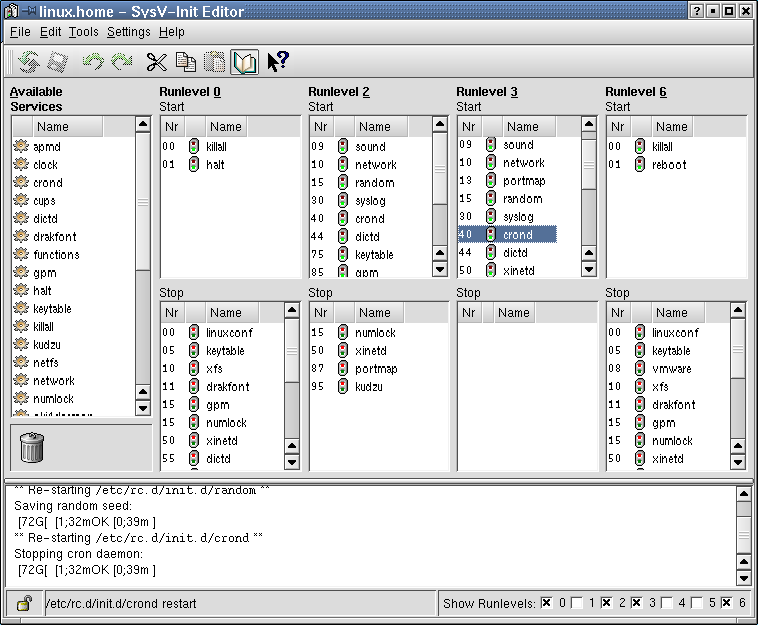
Task: Click the trash can icon
Action: (32, 447)
